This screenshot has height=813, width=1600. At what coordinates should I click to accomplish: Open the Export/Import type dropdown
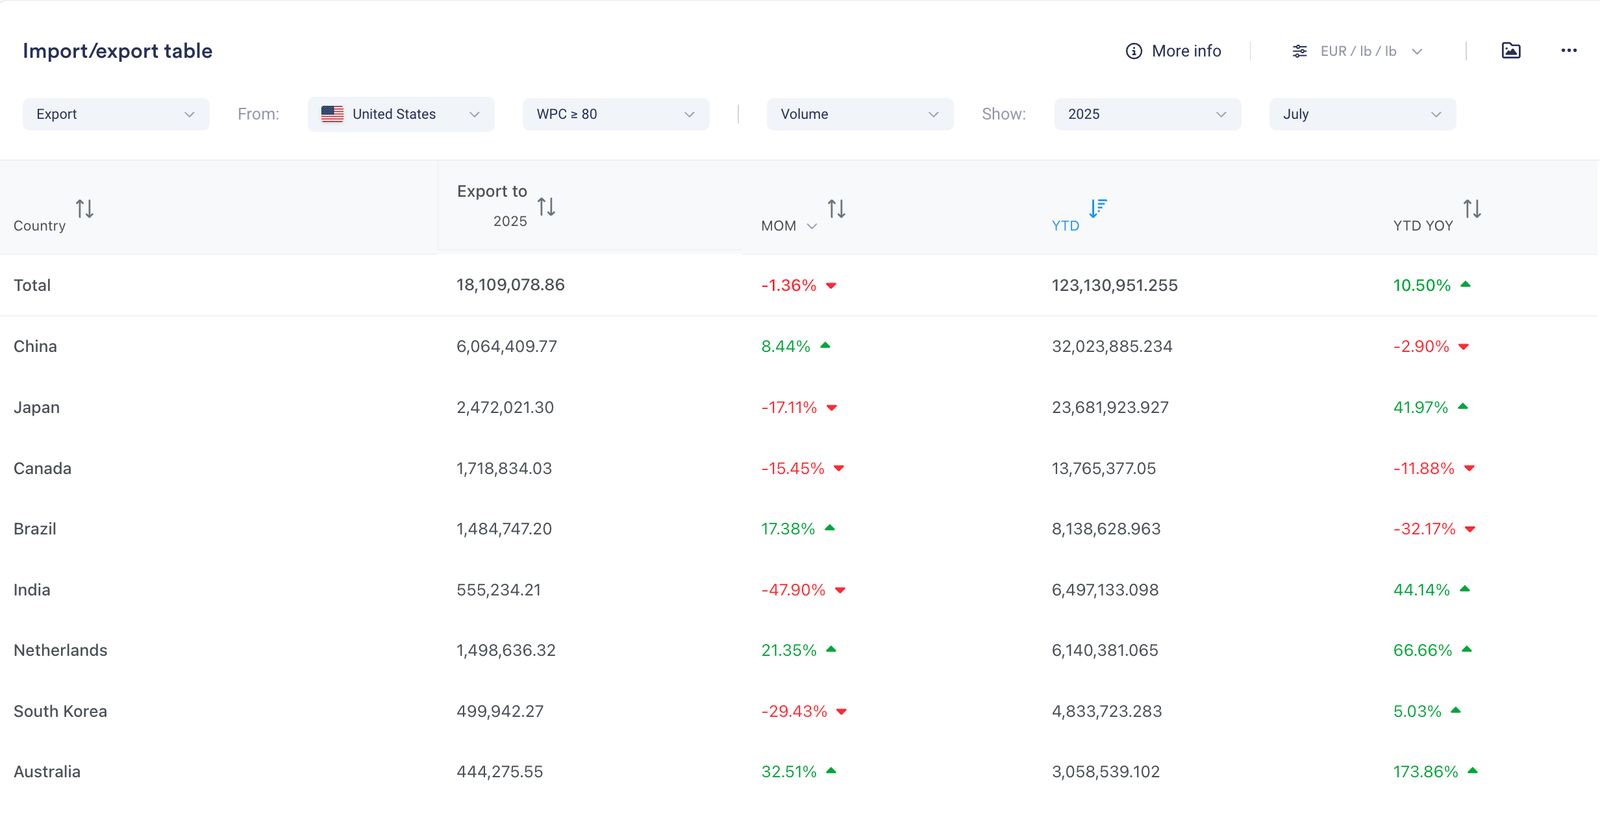116,114
